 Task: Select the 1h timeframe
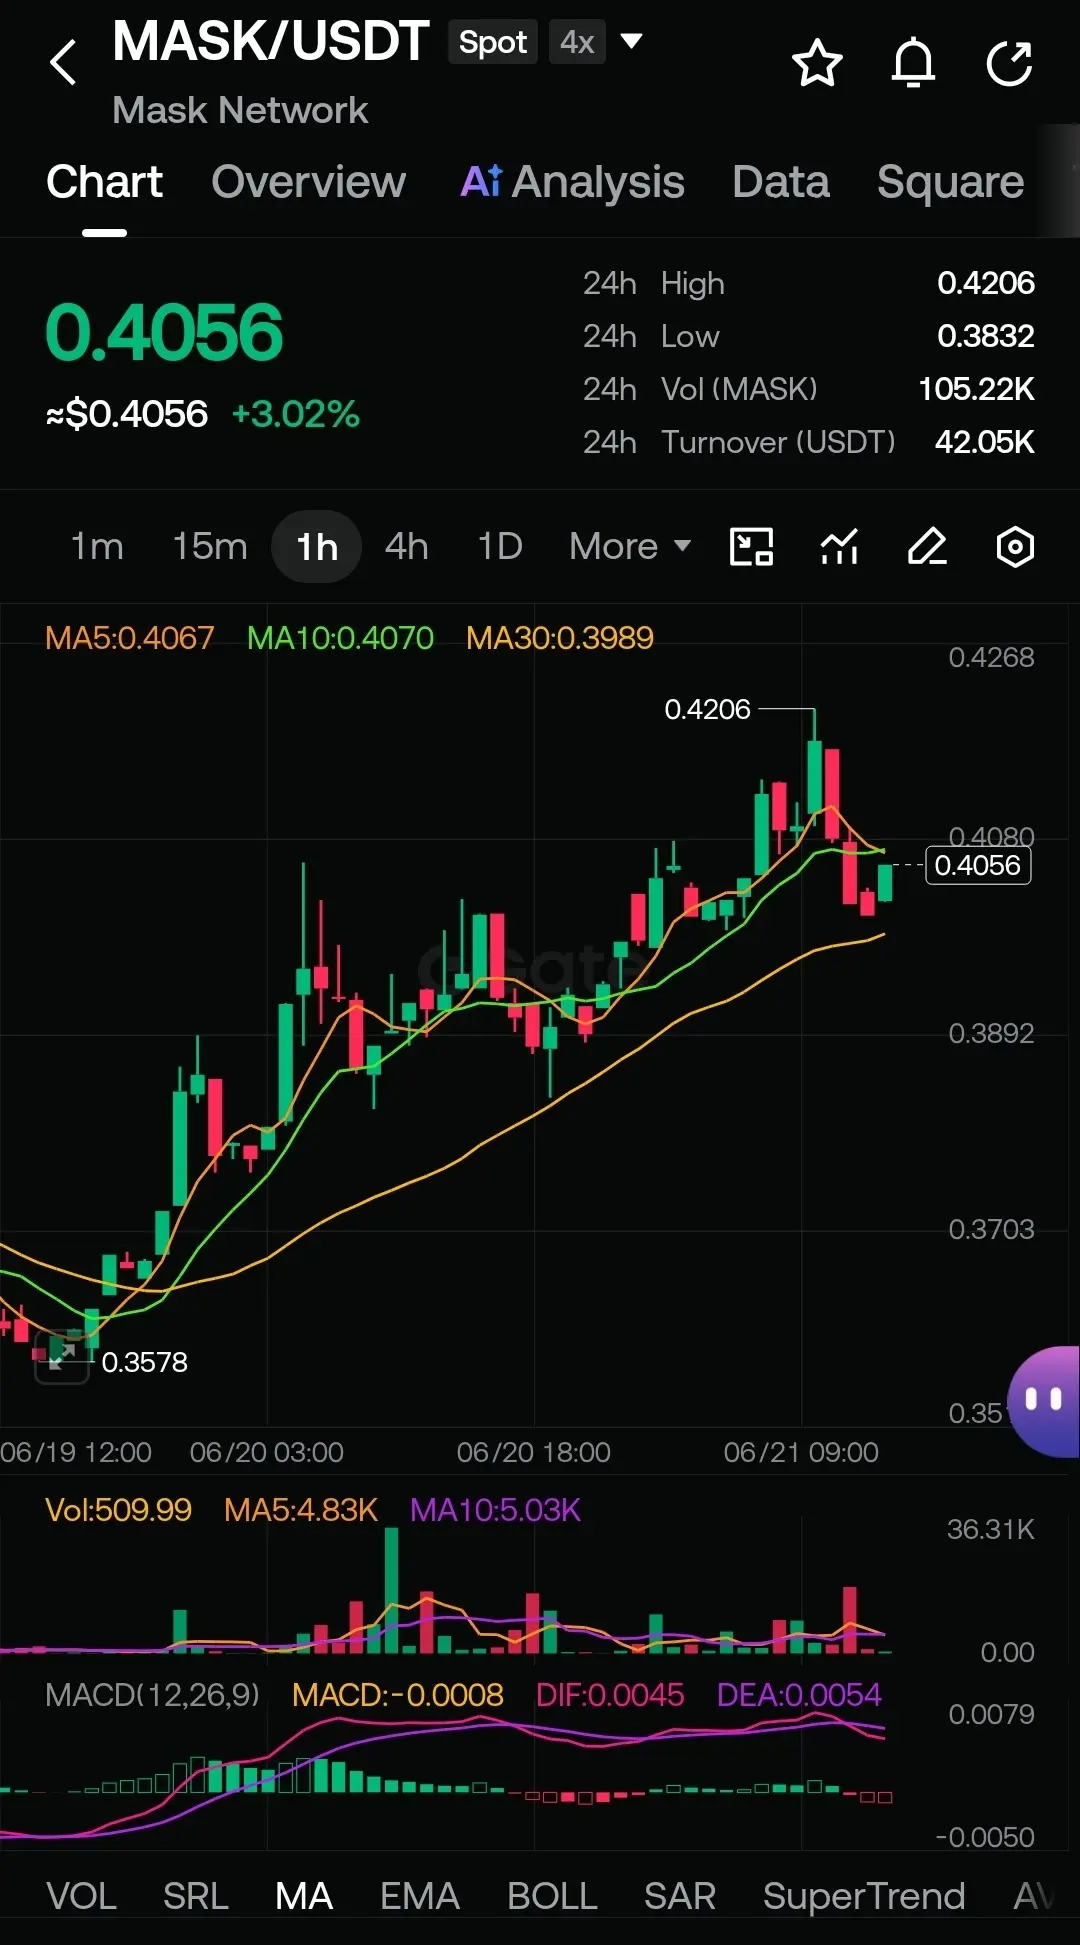317,547
